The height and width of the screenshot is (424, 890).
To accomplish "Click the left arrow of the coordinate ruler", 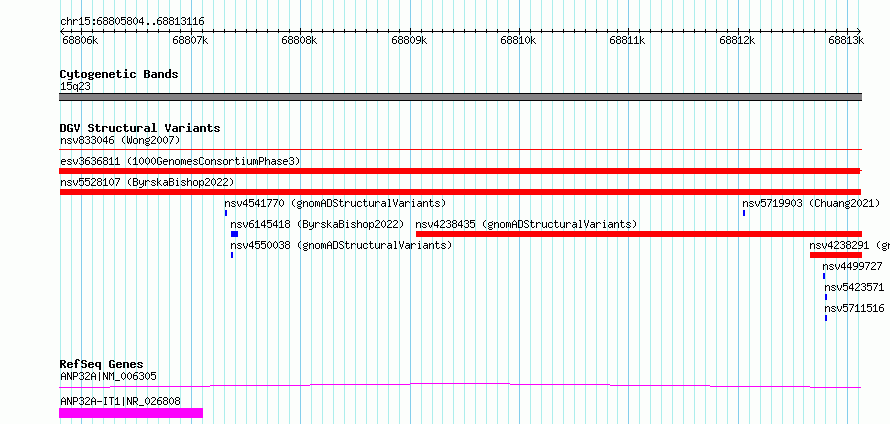I will 62,31.
